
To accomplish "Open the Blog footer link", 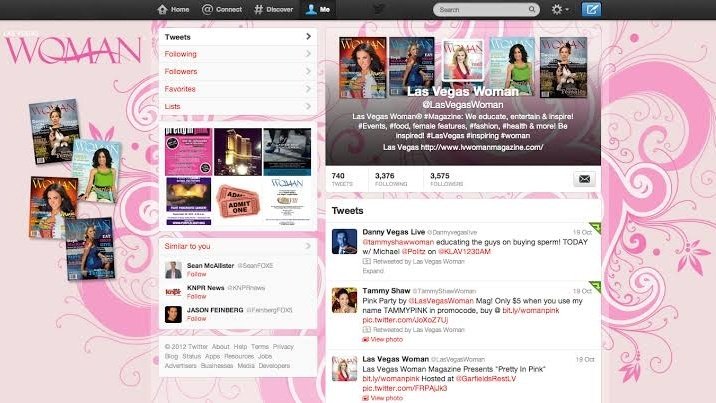I will point(171,356).
